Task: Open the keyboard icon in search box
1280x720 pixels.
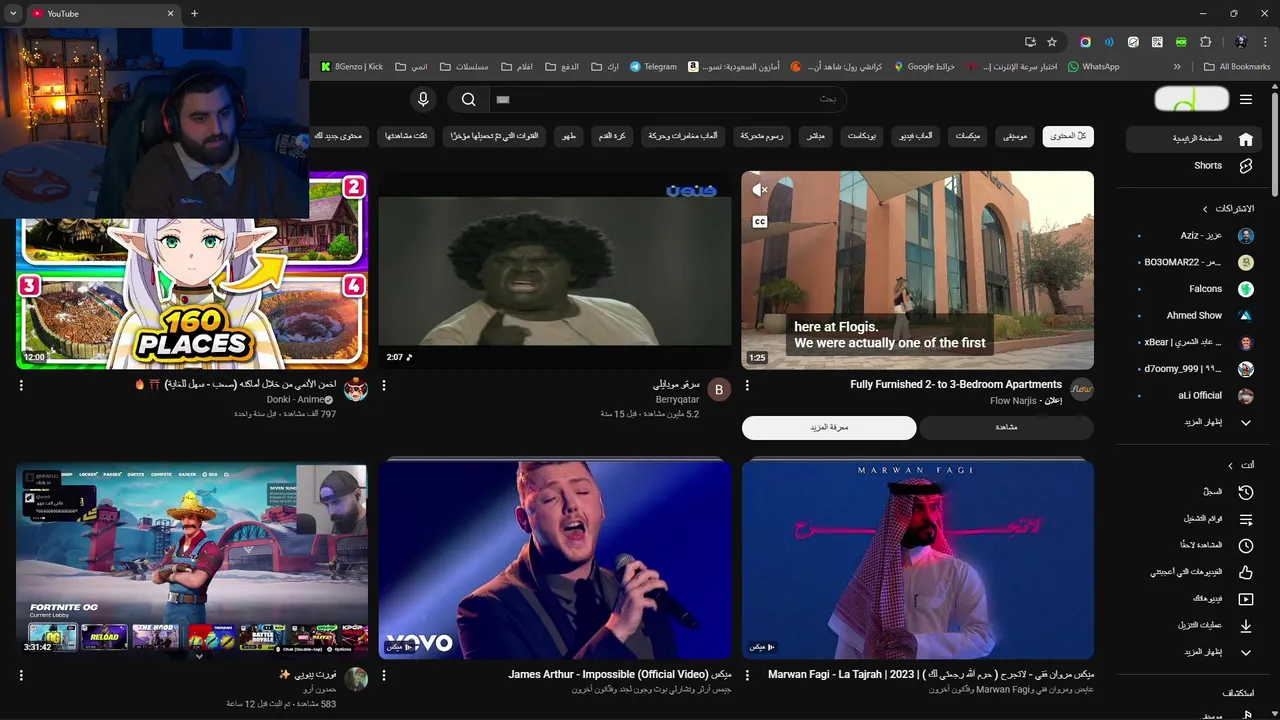Action: click(x=503, y=99)
